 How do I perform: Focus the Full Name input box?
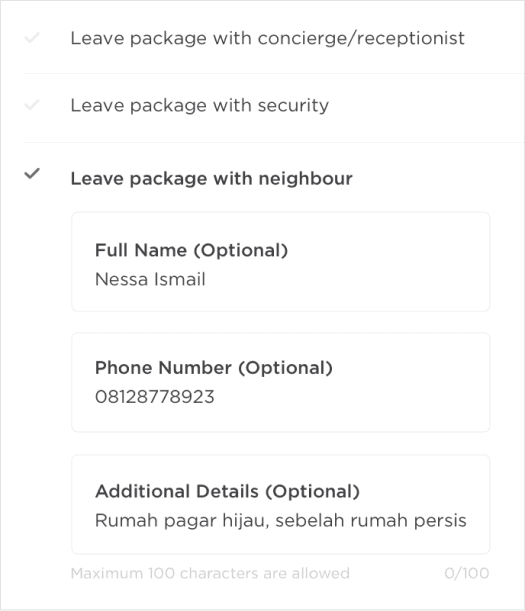(x=281, y=262)
